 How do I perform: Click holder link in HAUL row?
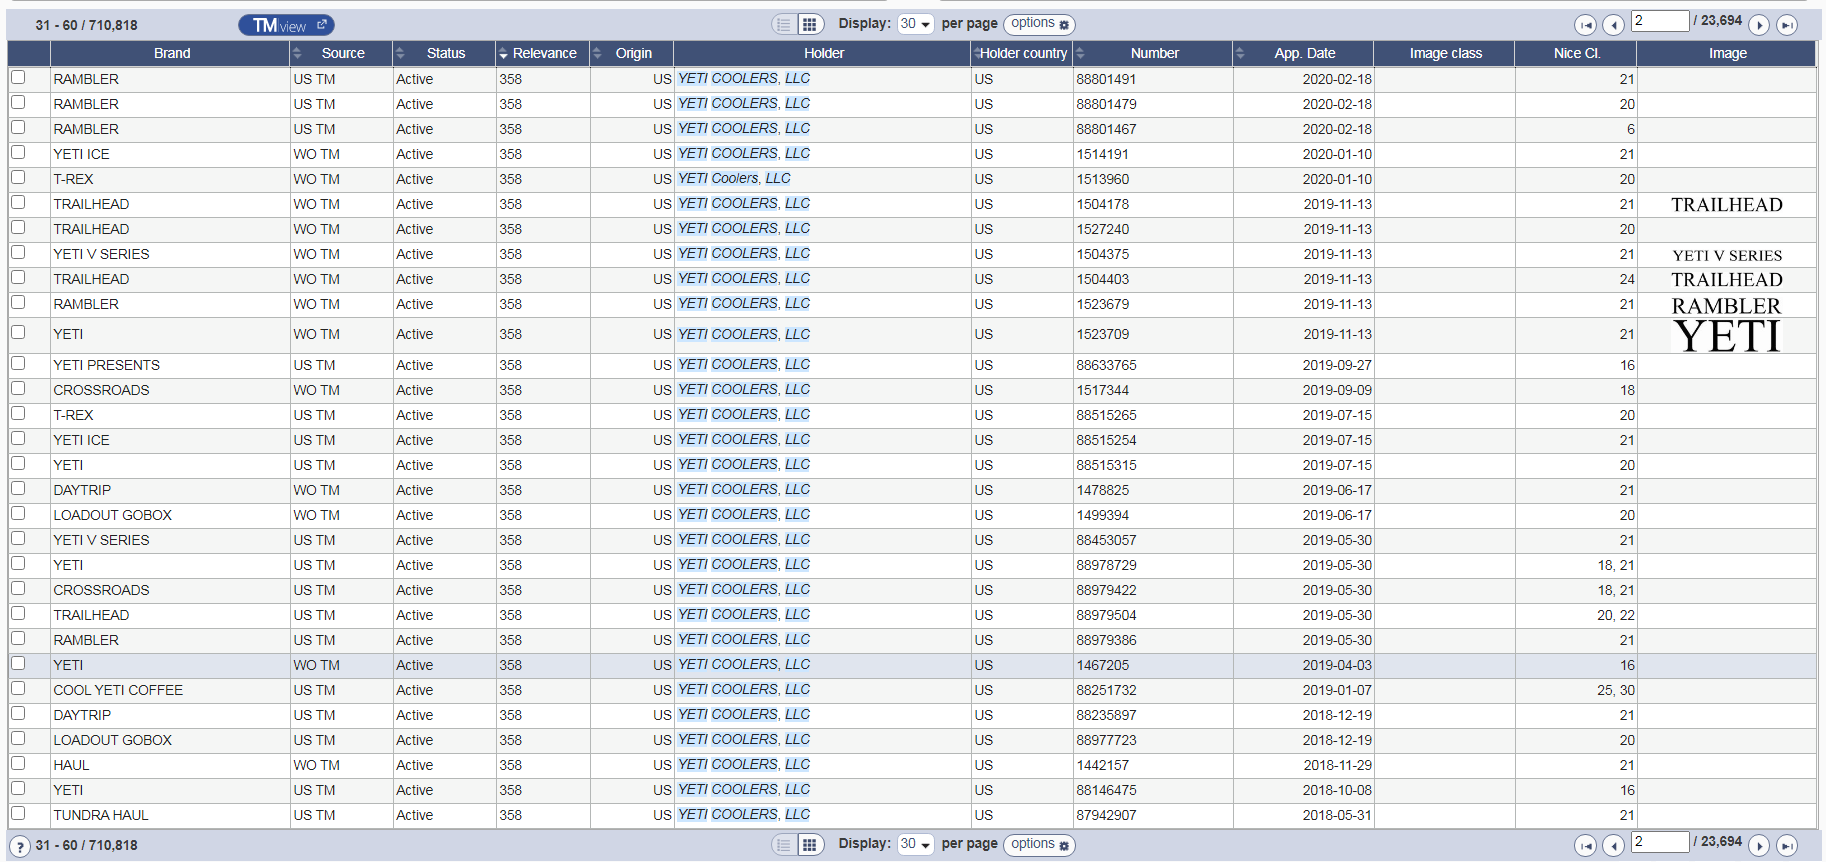[x=744, y=764]
